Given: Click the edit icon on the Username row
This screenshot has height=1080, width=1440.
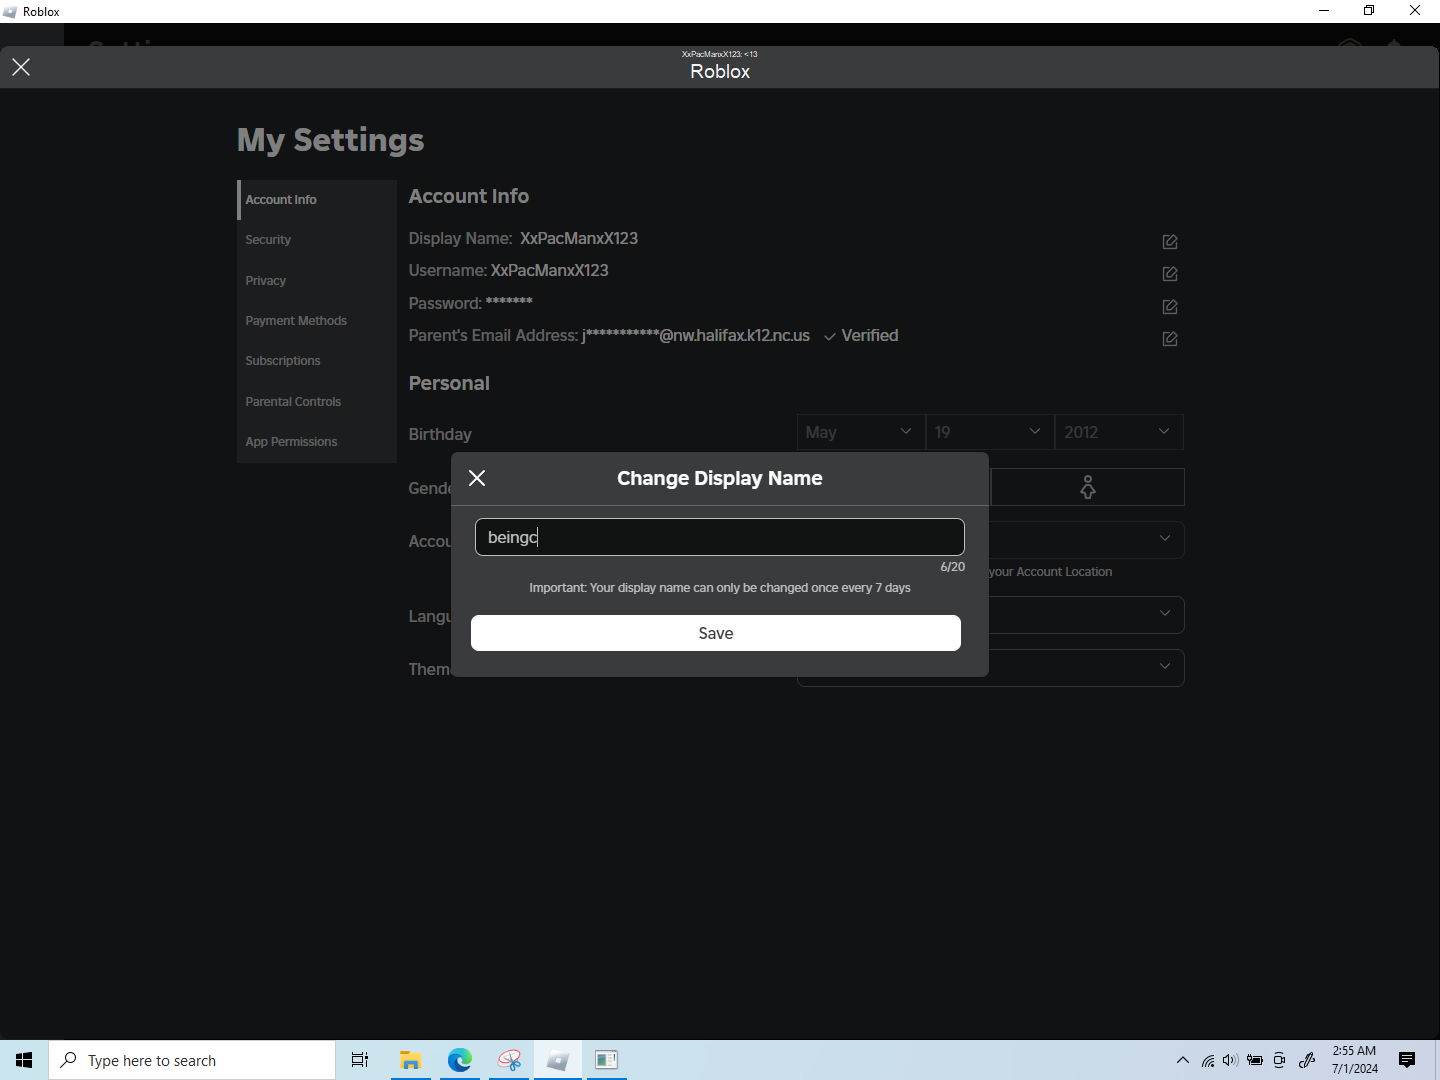Looking at the screenshot, I should pos(1170,274).
